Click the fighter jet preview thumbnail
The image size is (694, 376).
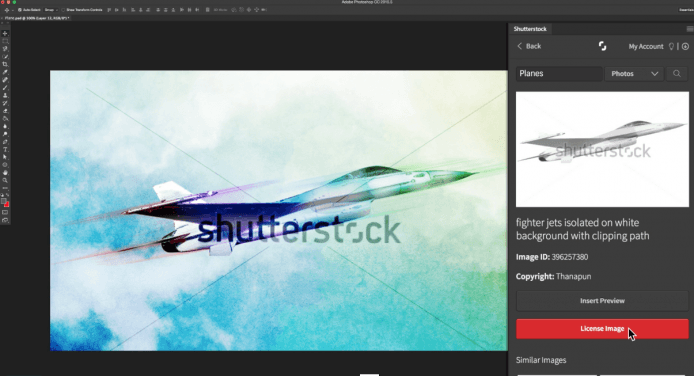tap(602, 150)
